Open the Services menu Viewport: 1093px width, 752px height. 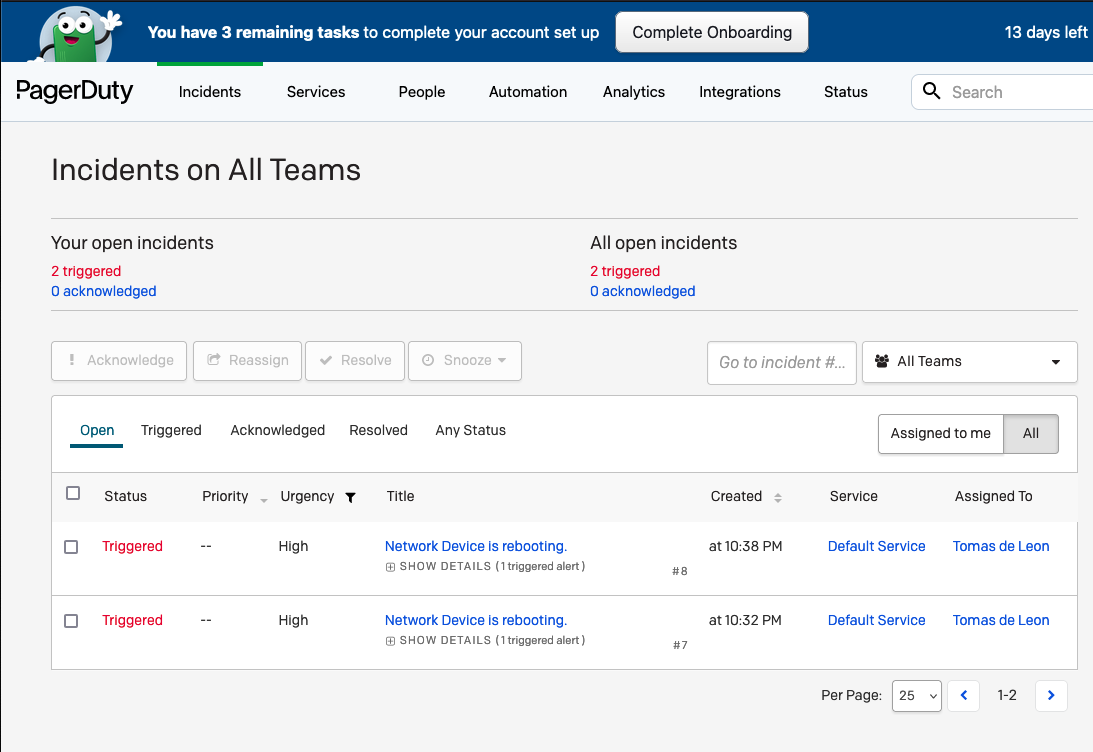tap(316, 92)
